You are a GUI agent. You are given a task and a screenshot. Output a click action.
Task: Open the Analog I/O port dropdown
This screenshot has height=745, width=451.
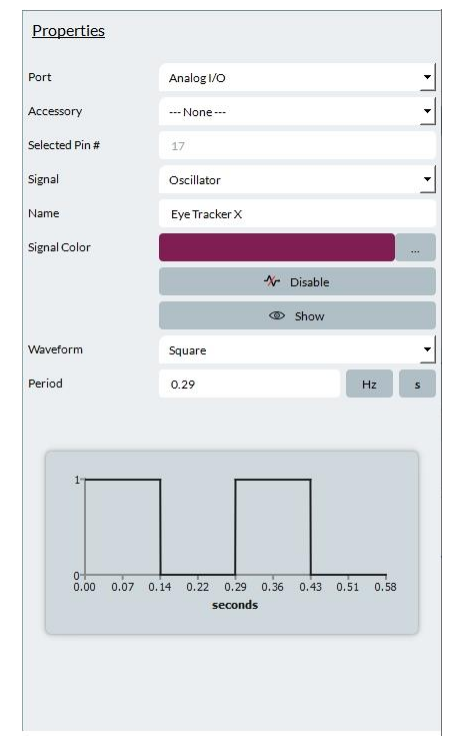[x=297, y=77]
